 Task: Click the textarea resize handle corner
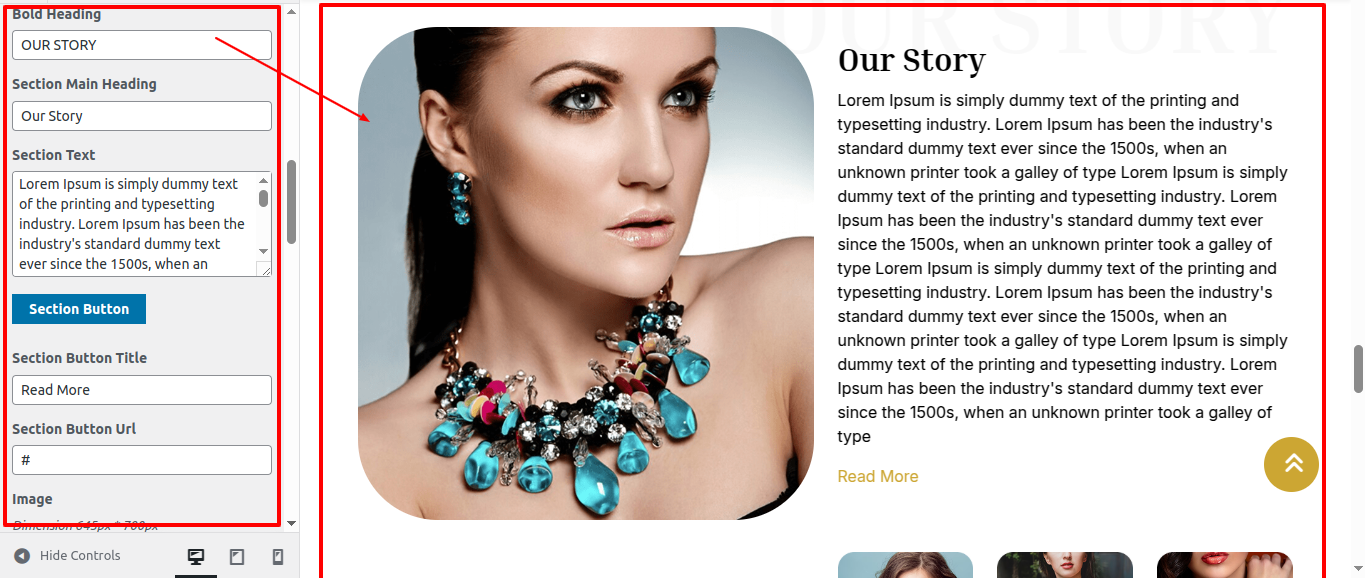pos(264,268)
